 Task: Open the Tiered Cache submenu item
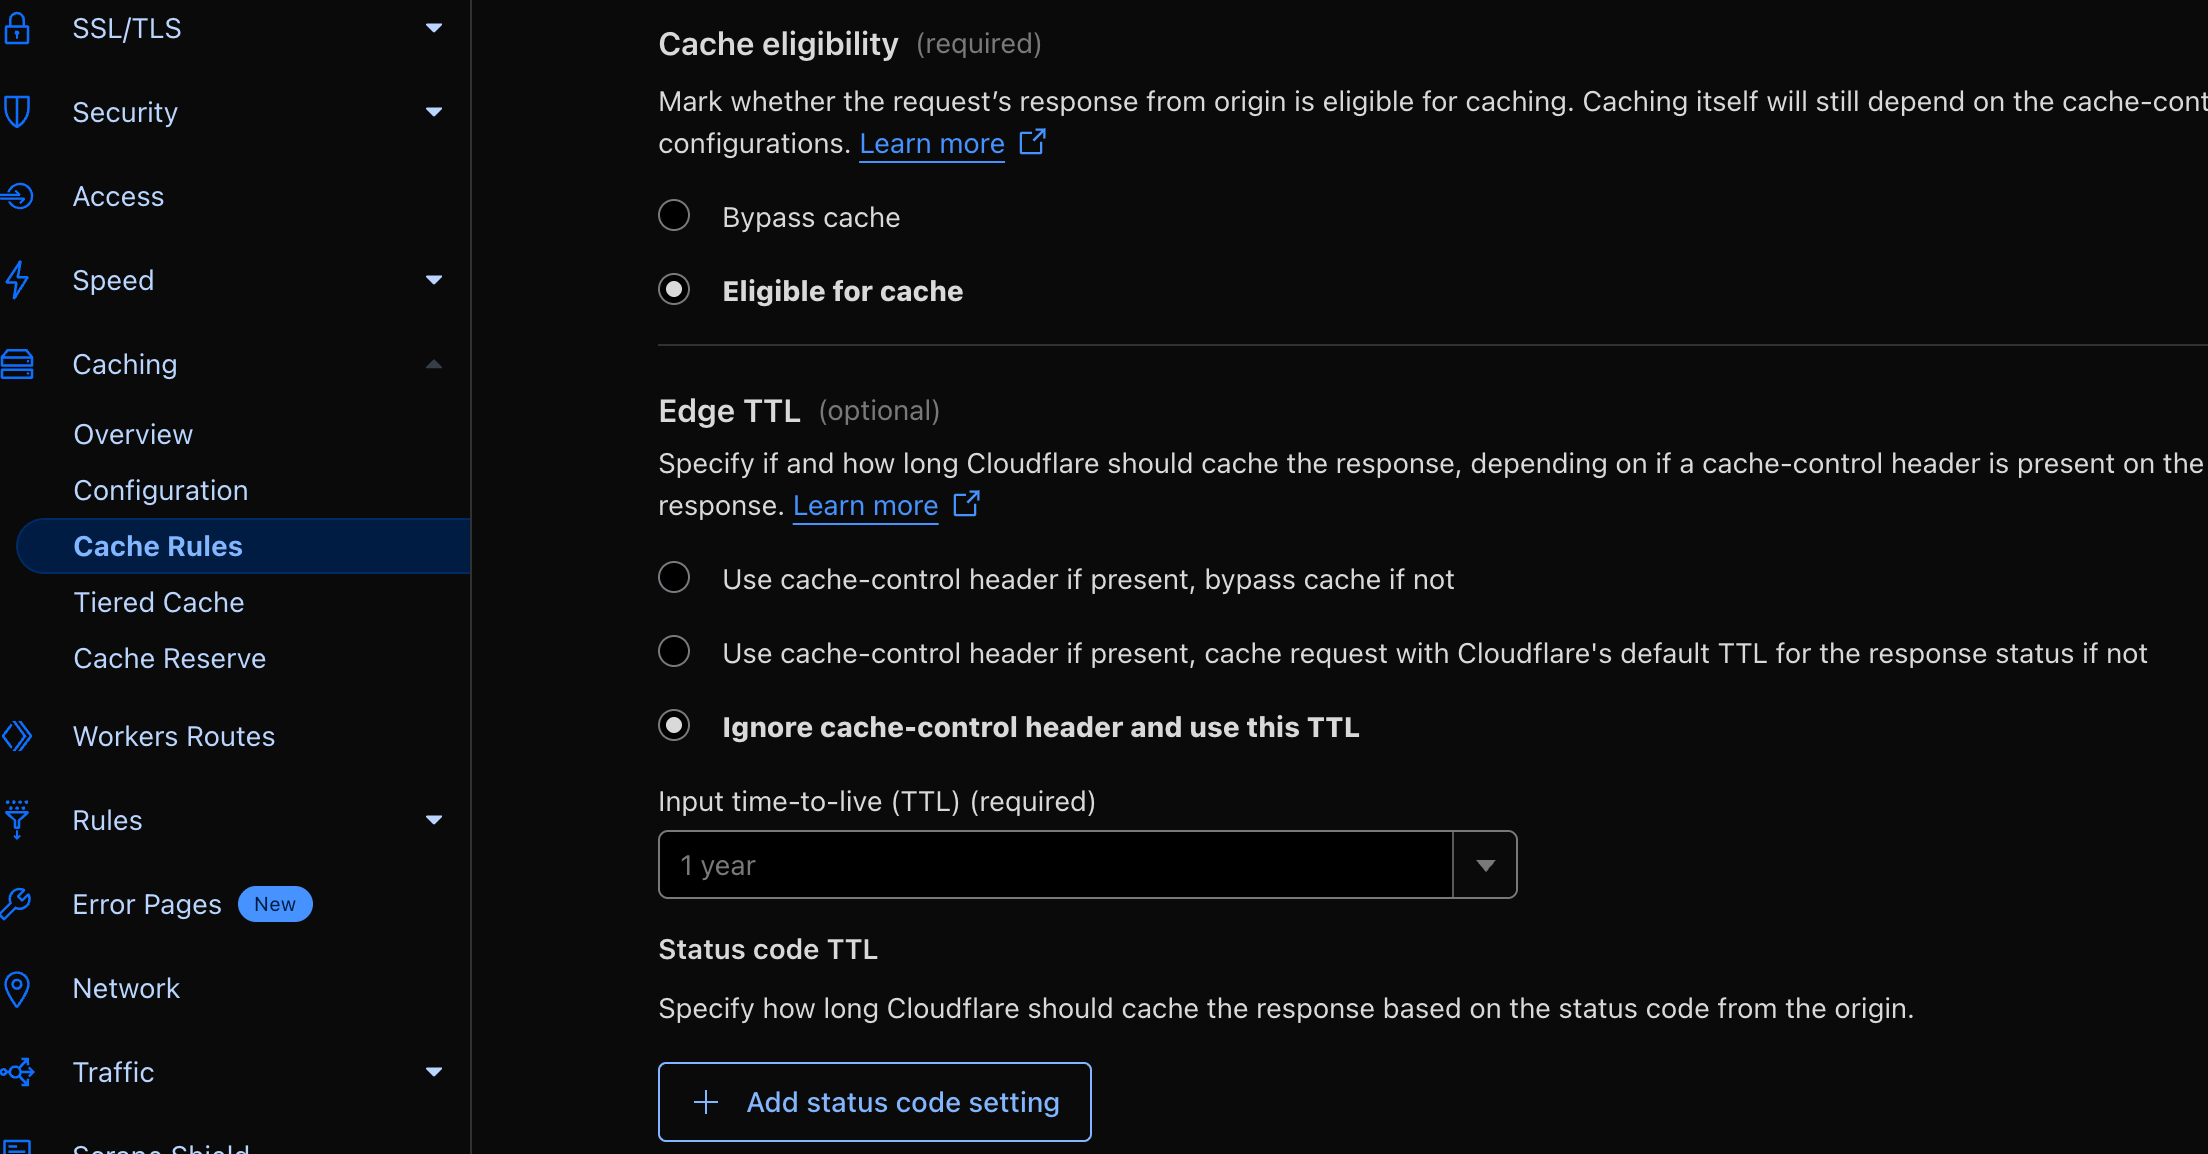coord(159,602)
